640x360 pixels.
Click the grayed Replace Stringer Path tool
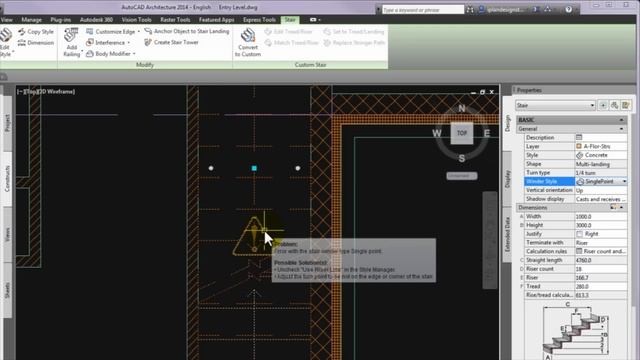[x=354, y=42]
